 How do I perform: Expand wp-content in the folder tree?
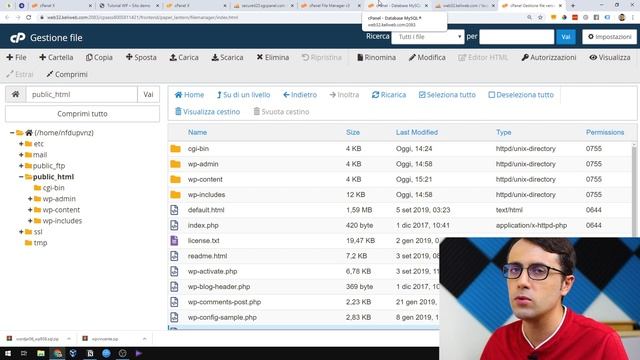pos(30,210)
